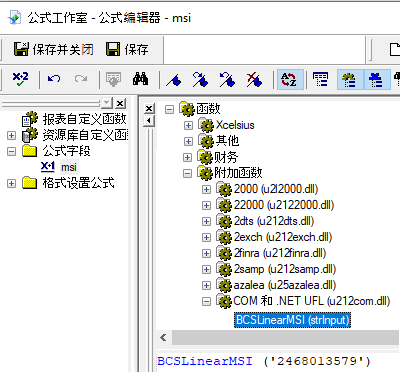Toggle the function tree view icon
Image resolution: width=400 pixels, height=372 pixels.
click(x=350, y=80)
